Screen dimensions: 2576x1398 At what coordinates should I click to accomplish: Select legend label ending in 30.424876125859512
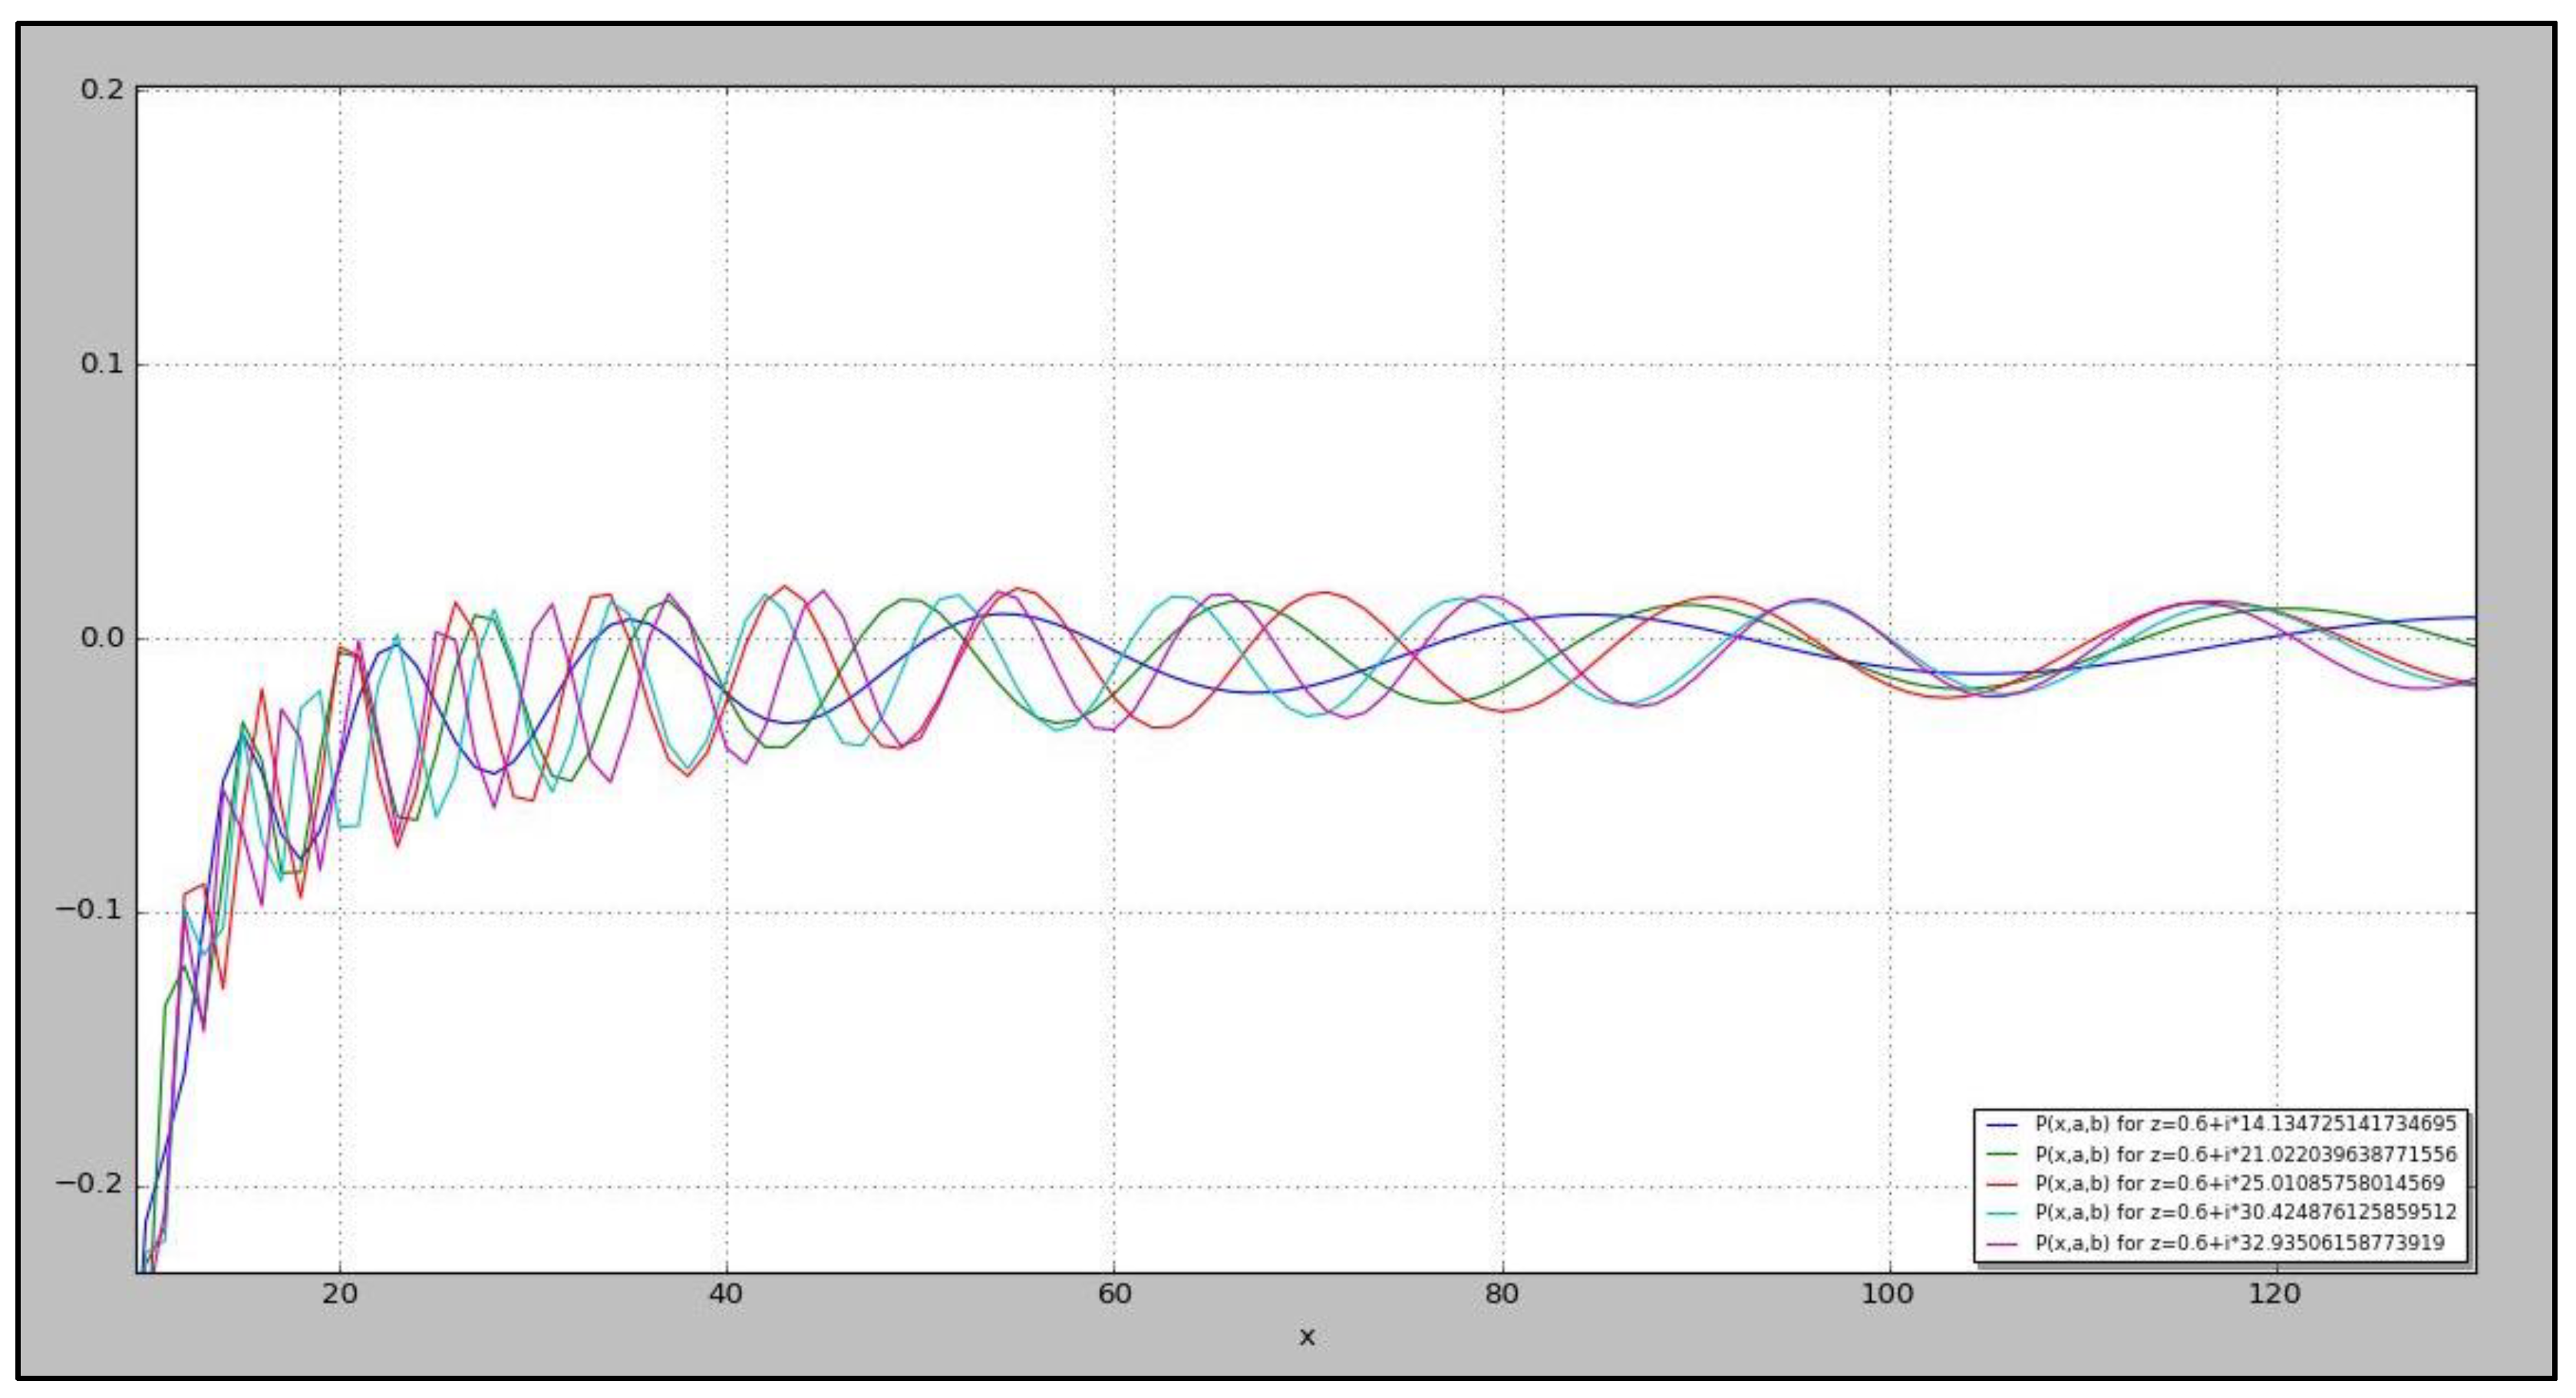pos(2246,1213)
